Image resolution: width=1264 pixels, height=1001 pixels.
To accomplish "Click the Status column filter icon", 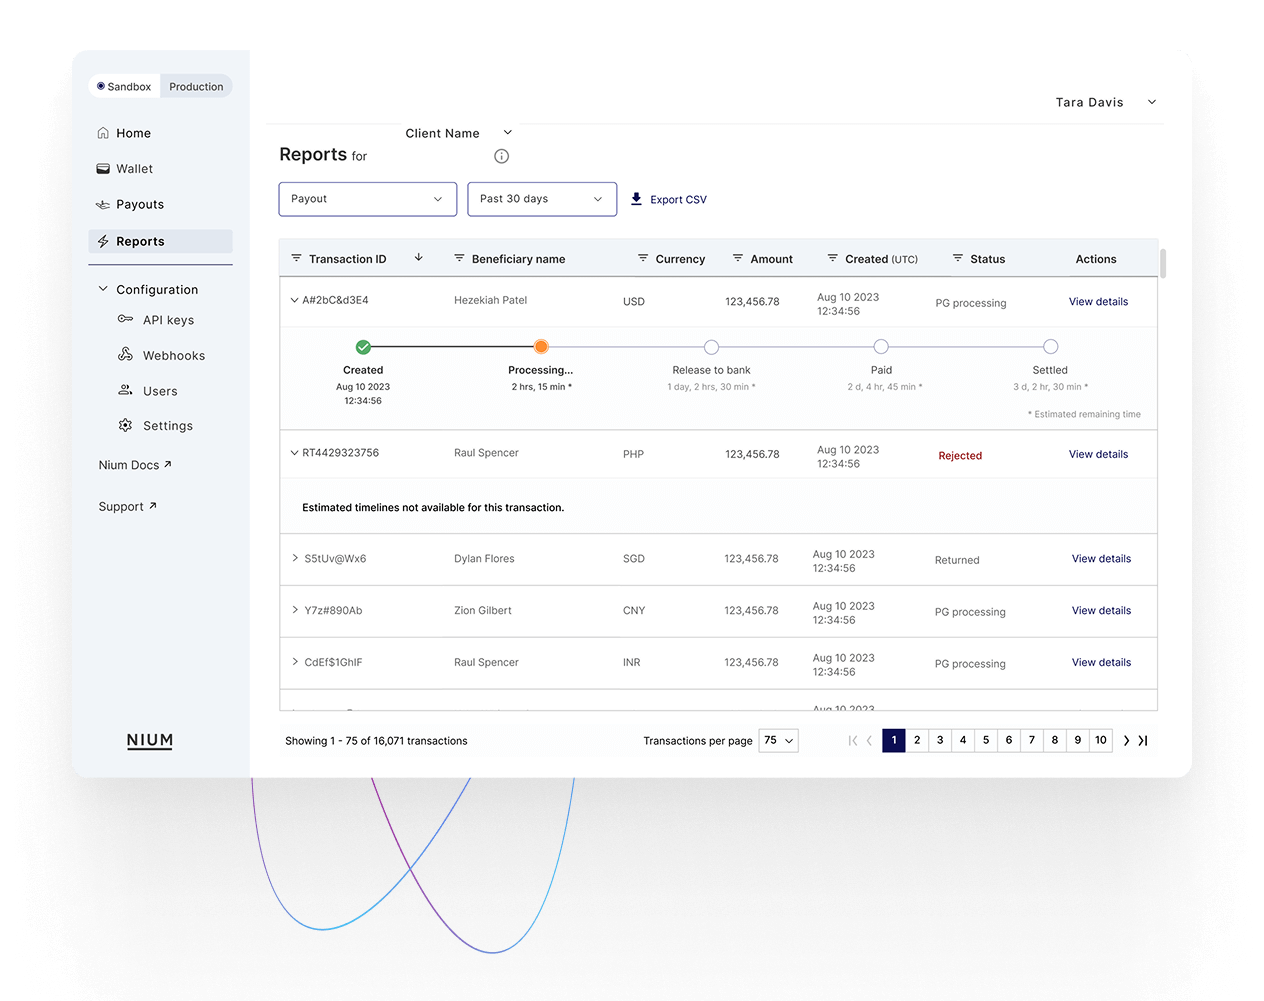I will 958,258.
